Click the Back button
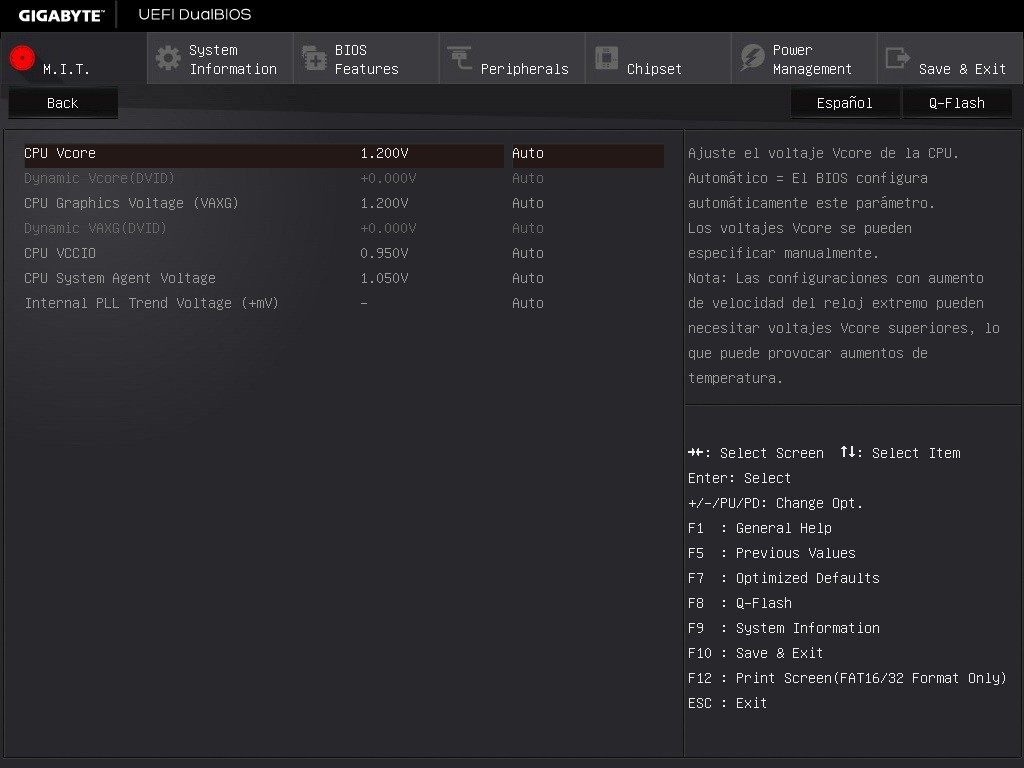The width and height of the screenshot is (1024, 768). tap(63, 102)
